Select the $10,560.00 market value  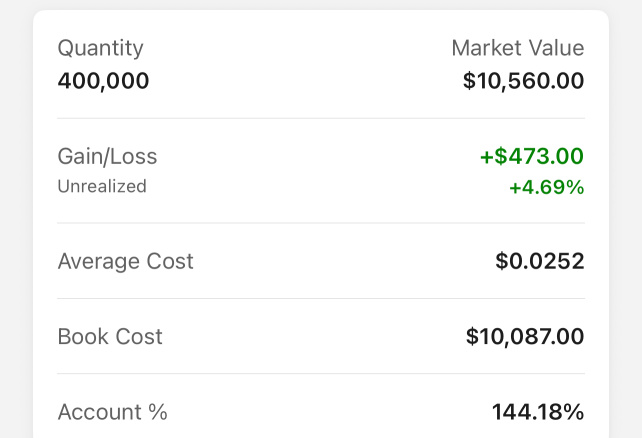point(523,81)
